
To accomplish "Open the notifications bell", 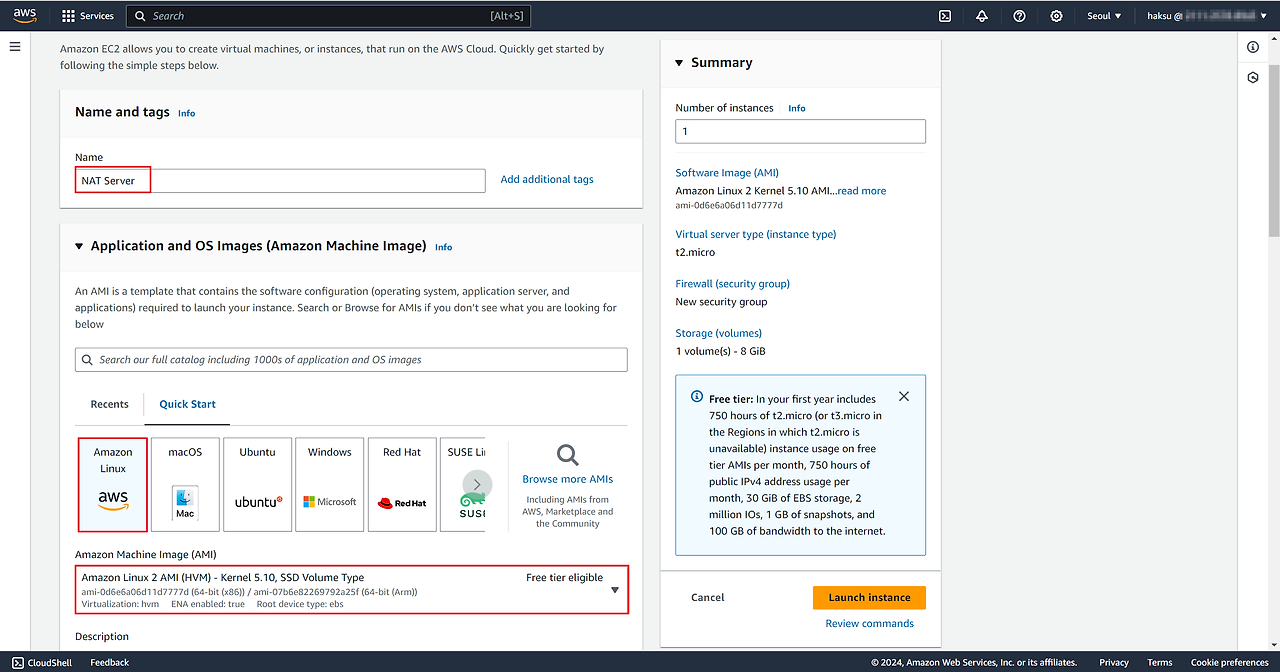I will pos(982,16).
